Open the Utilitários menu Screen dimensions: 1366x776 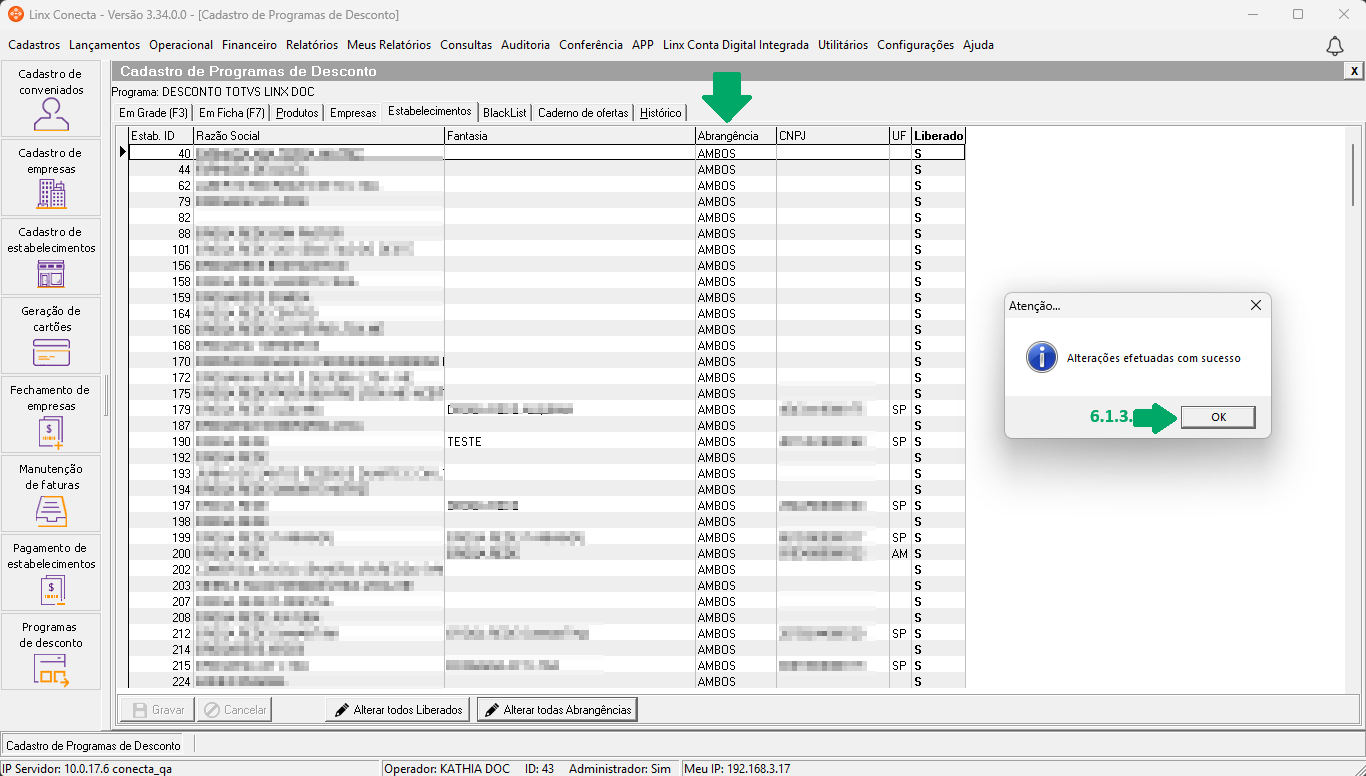pyautogui.click(x=843, y=45)
